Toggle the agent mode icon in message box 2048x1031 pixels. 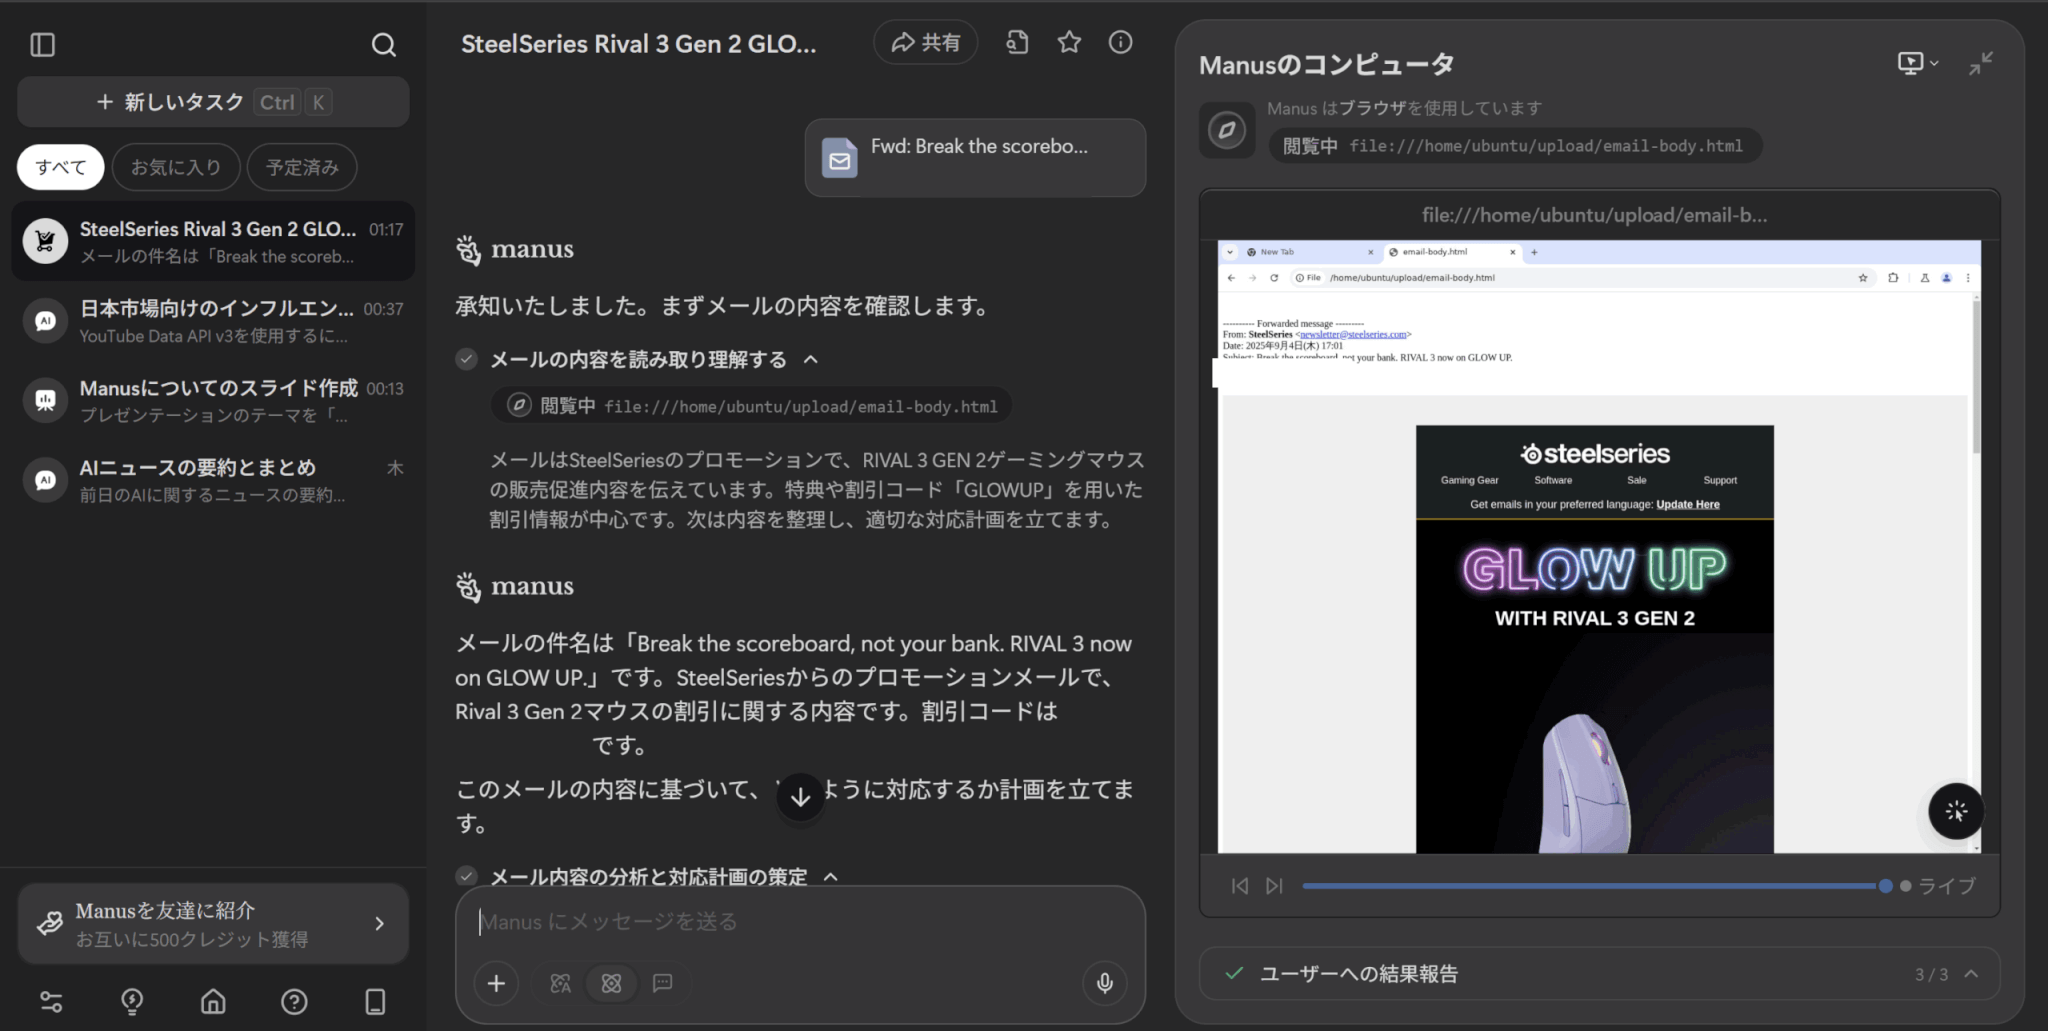(x=612, y=984)
